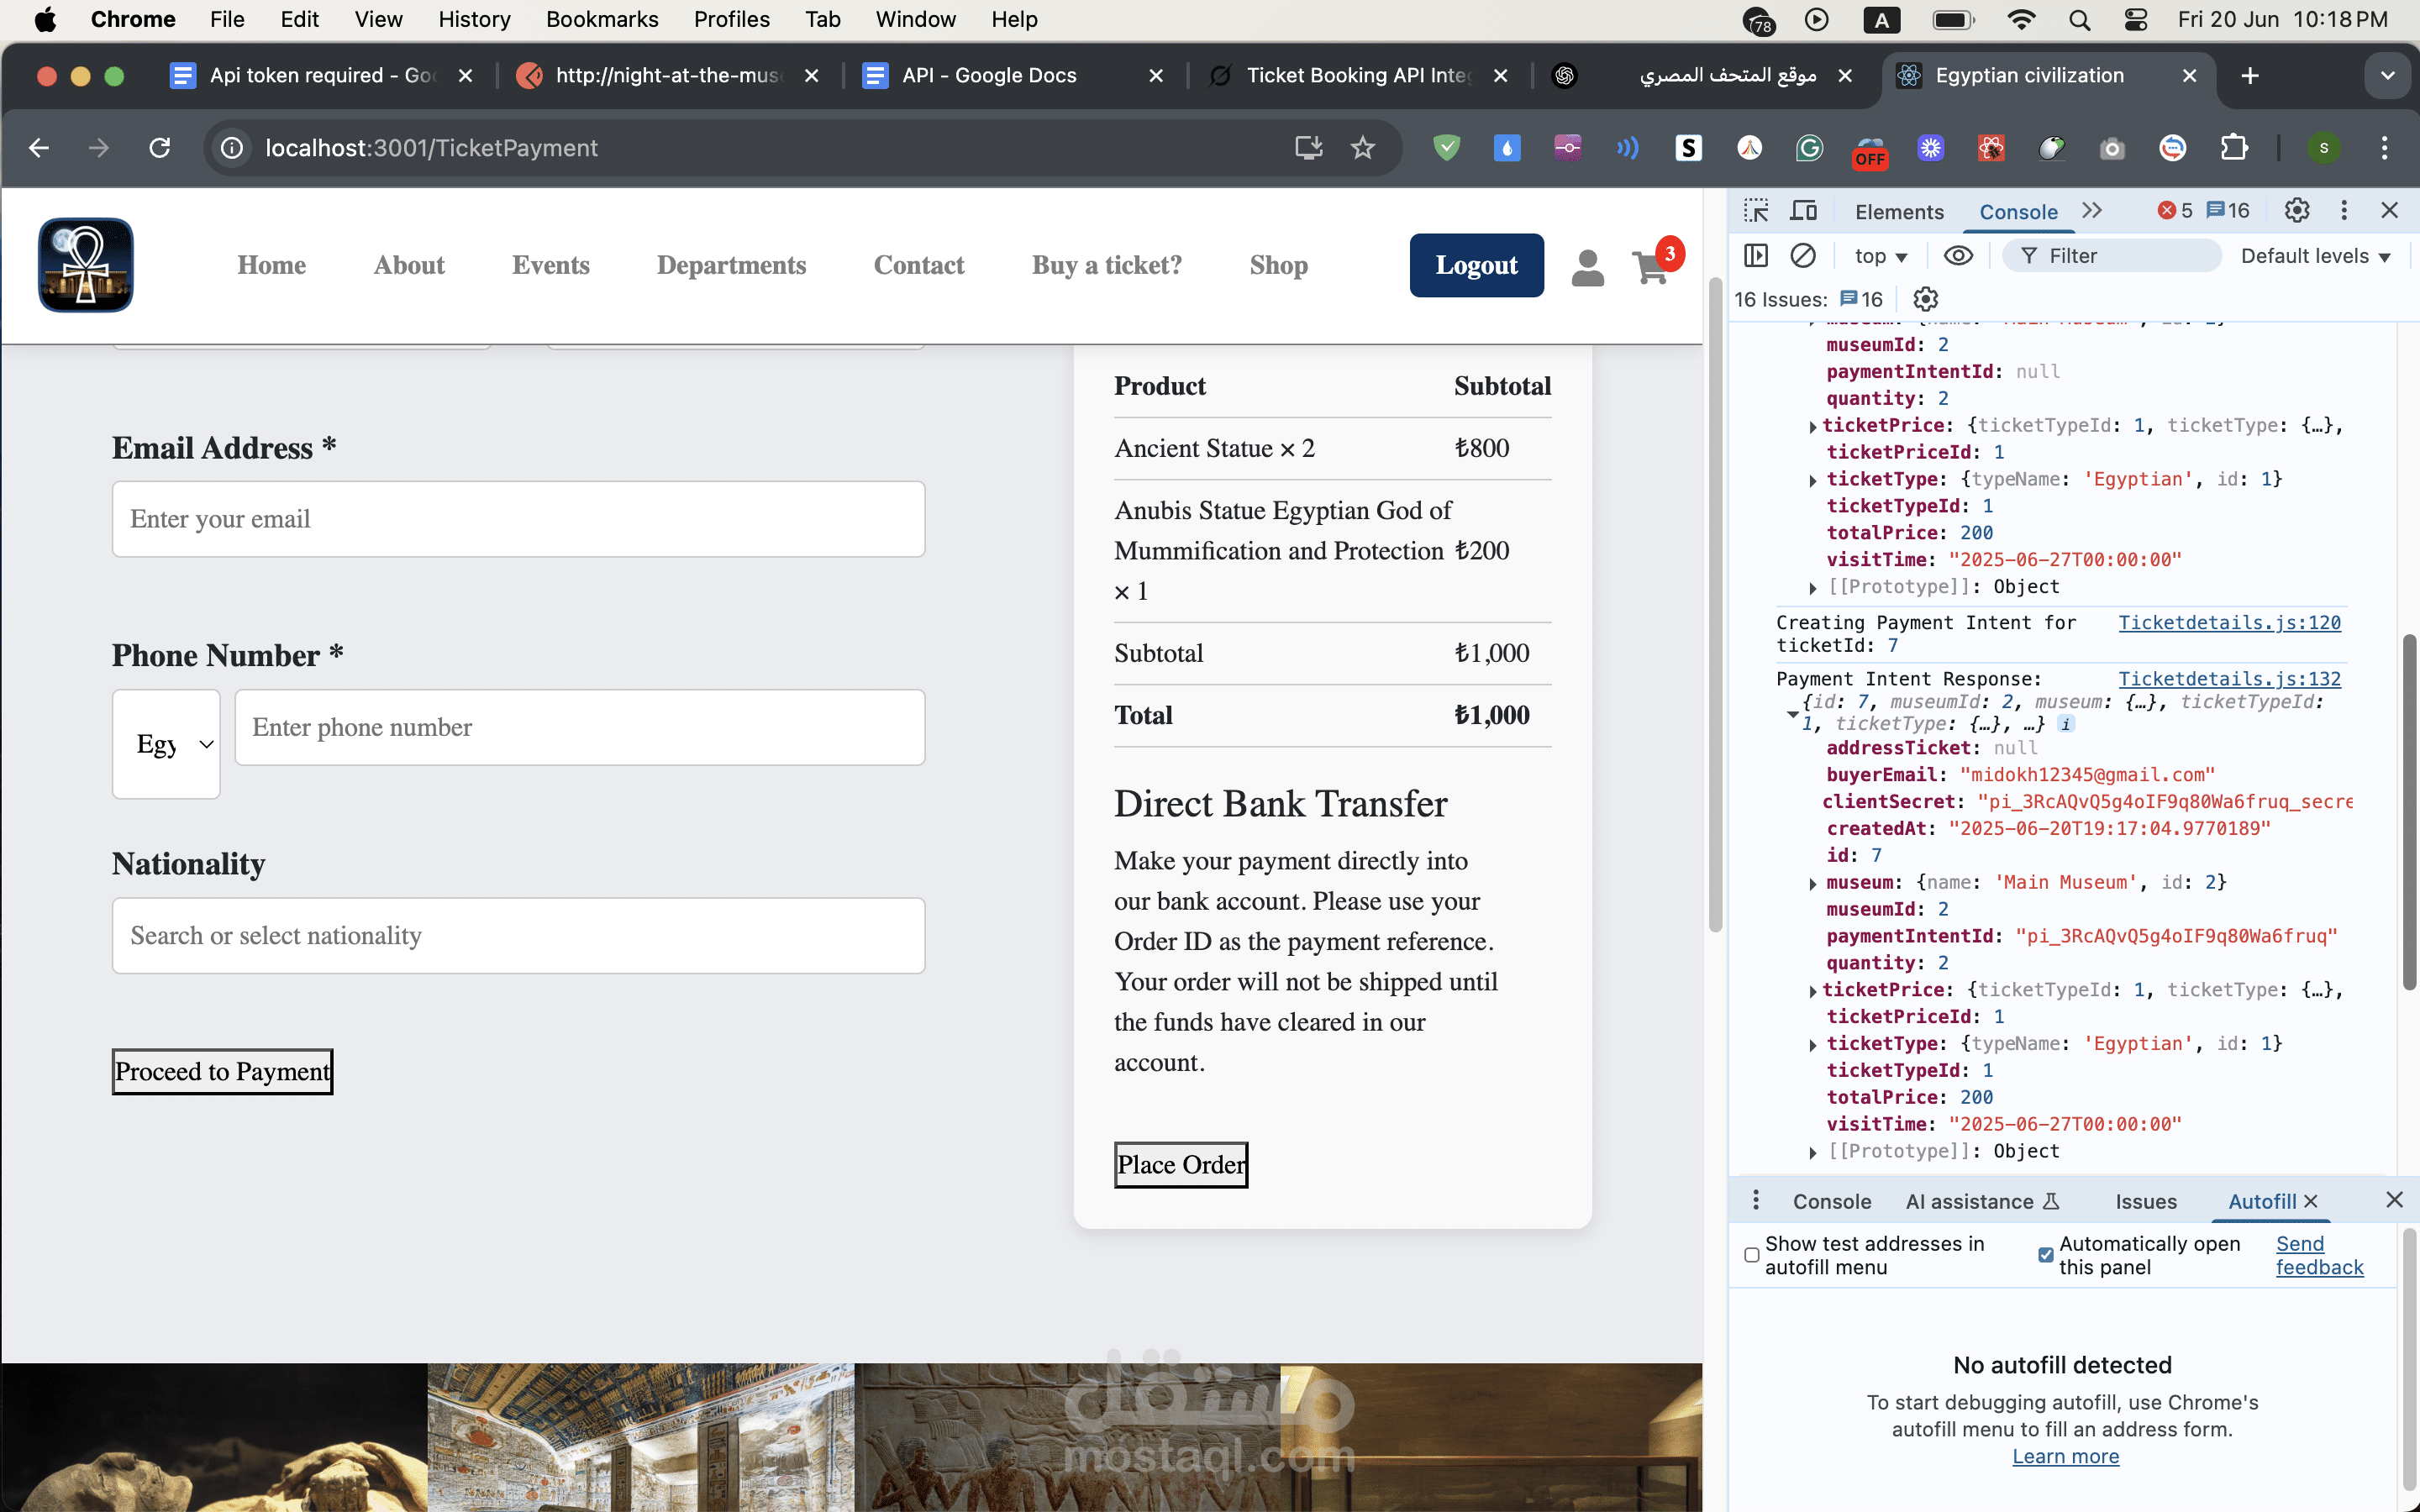Open the AI assistance drawer tab
The image size is (2420, 1512).
(x=1981, y=1201)
